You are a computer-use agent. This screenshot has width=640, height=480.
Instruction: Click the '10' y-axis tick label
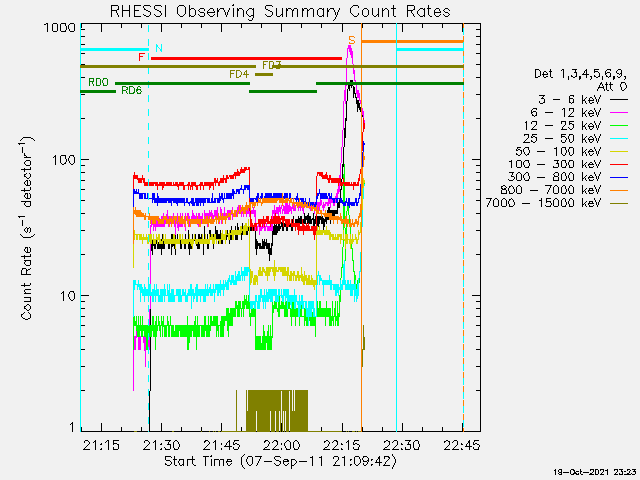click(69, 296)
